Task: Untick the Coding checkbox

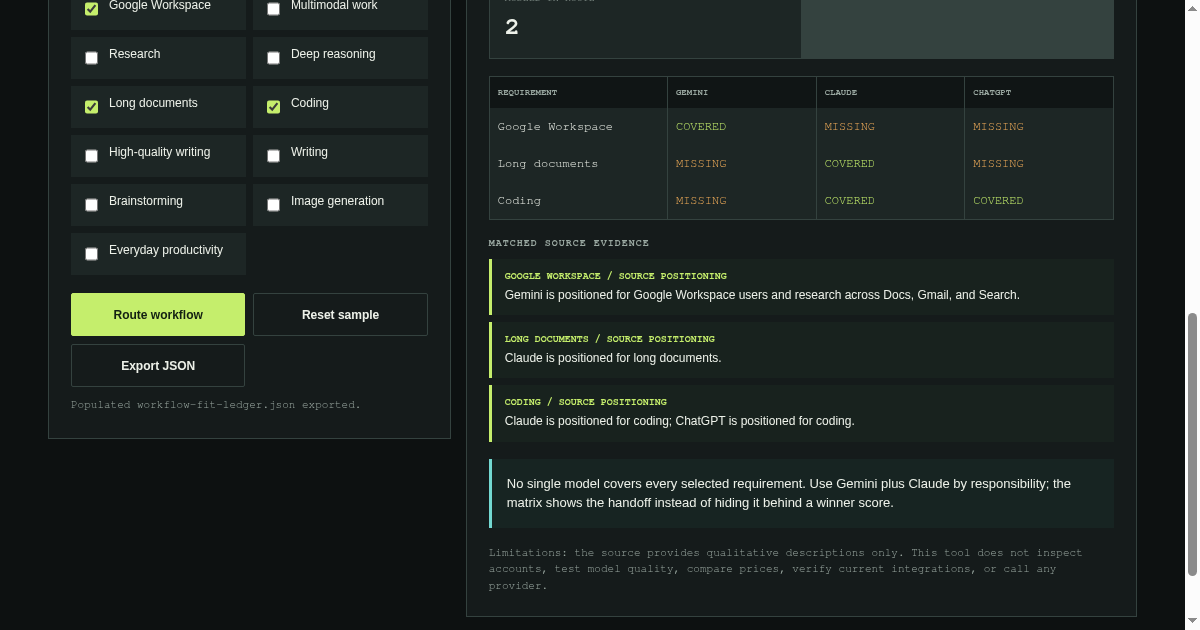Action: click(x=273, y=107)
